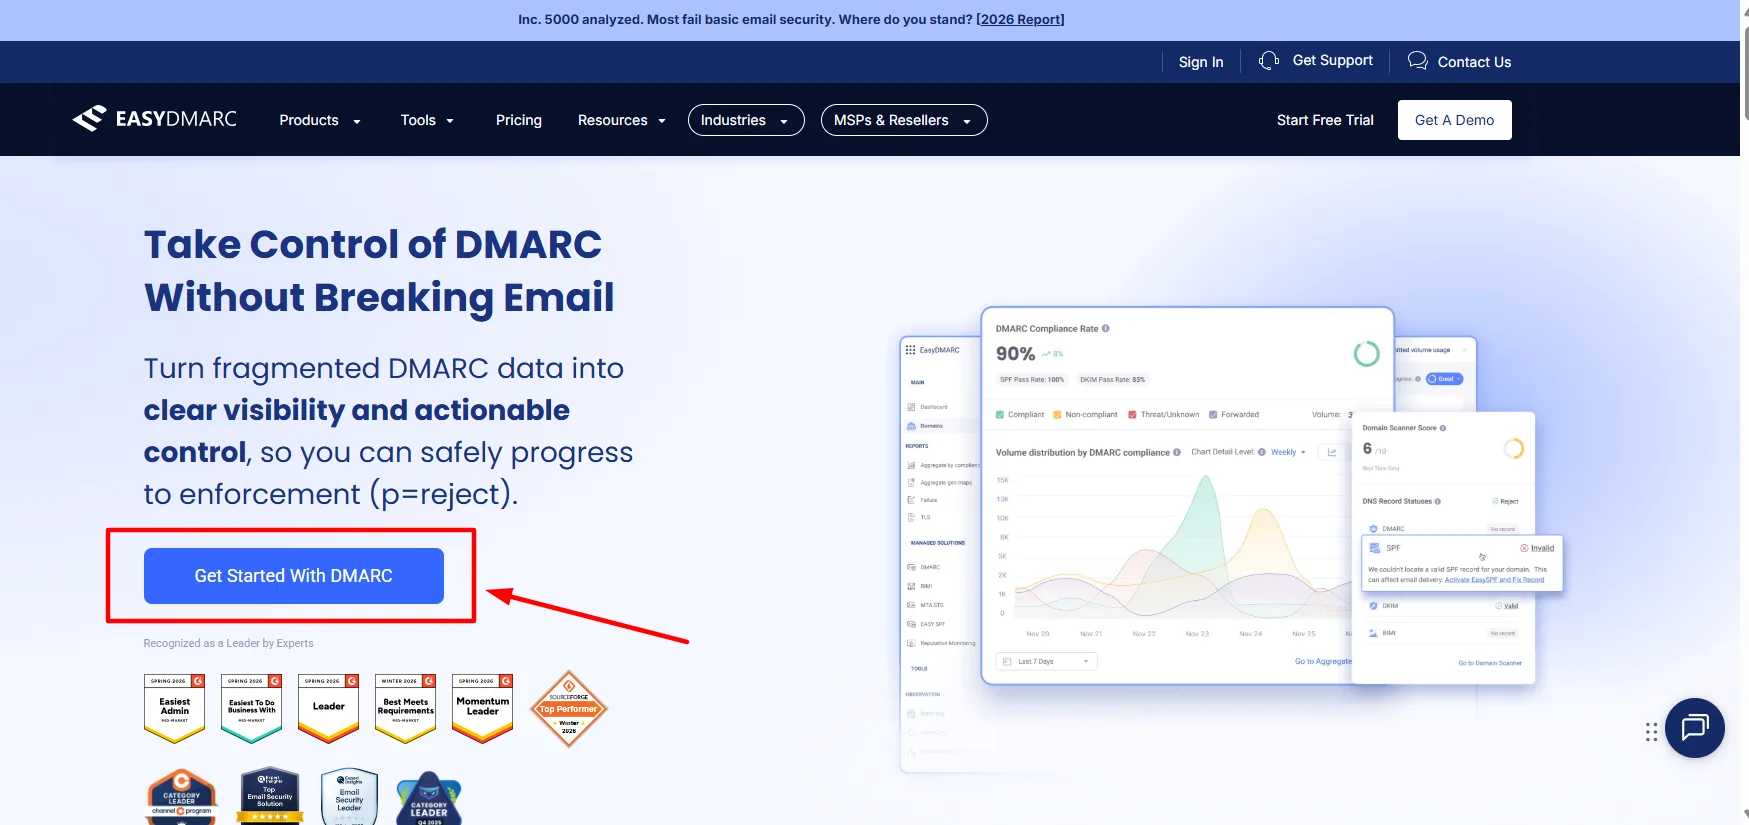Click the blue Category Leader Q4 badge

pos(429,798)
